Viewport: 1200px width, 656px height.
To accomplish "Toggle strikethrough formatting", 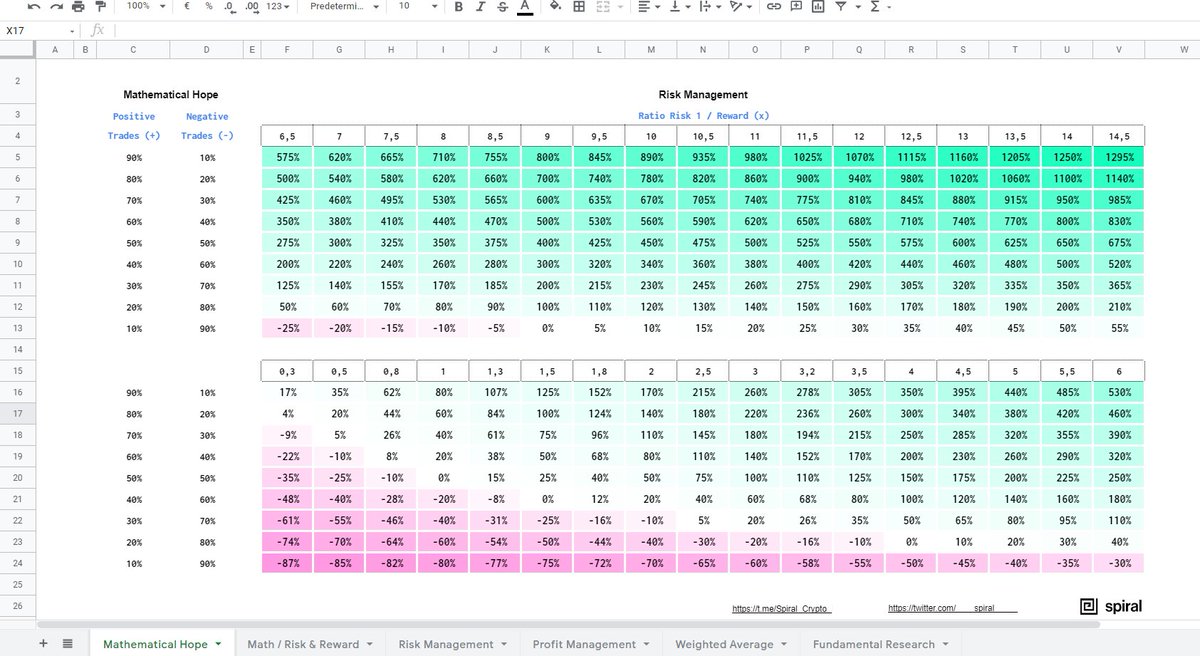I will point(502,6).
